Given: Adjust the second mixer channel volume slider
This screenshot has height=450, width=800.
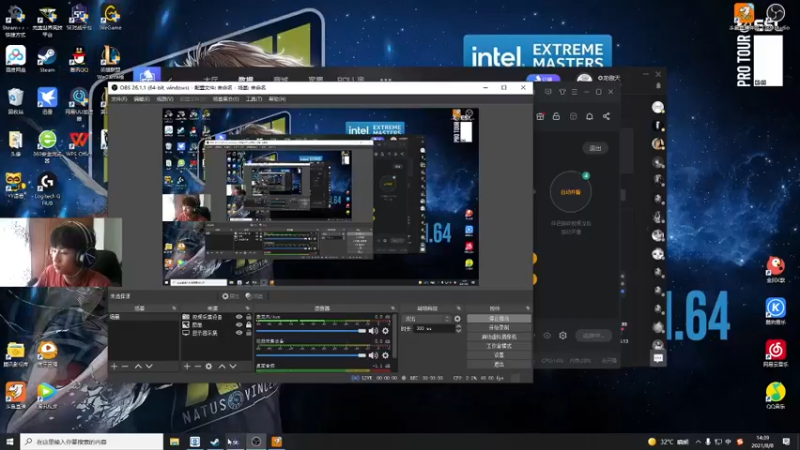Looking at the screenshot, I should click(x=311, y=355).
